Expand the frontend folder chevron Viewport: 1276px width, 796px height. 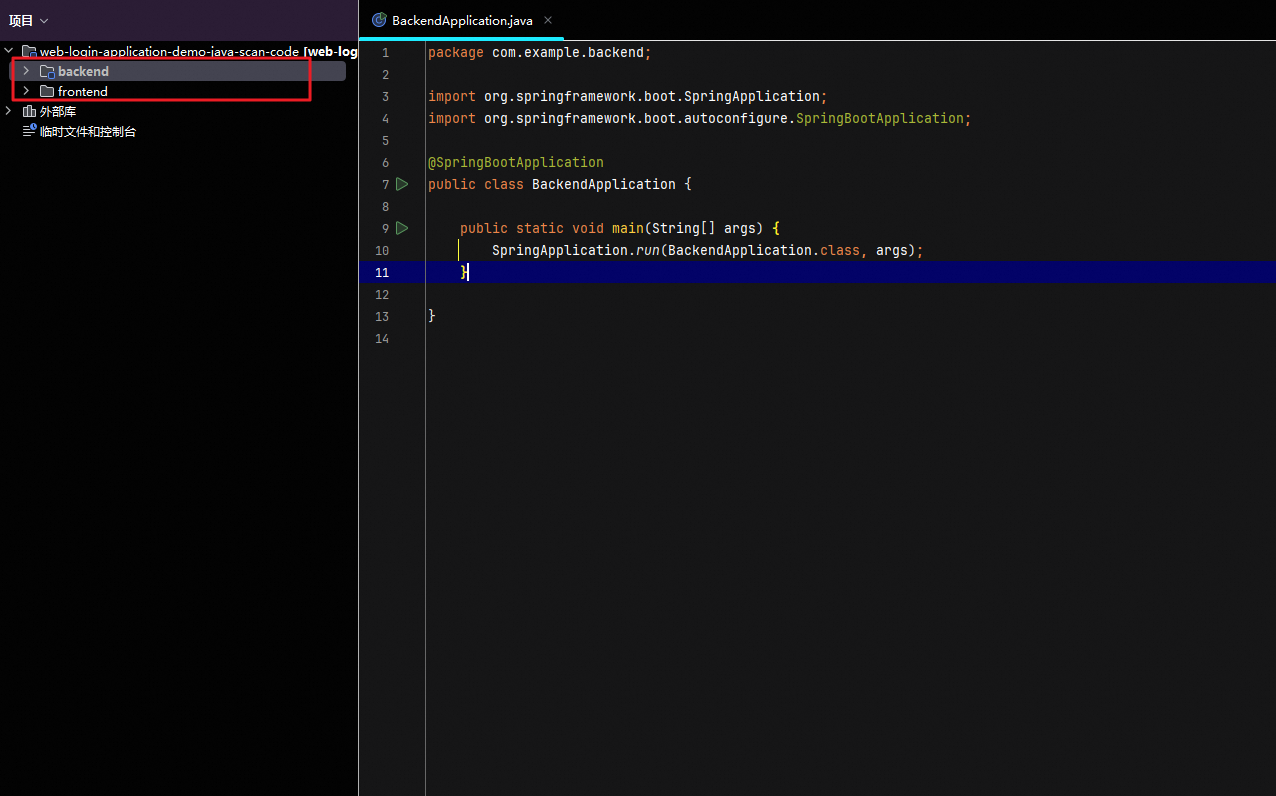click(26, 91)
